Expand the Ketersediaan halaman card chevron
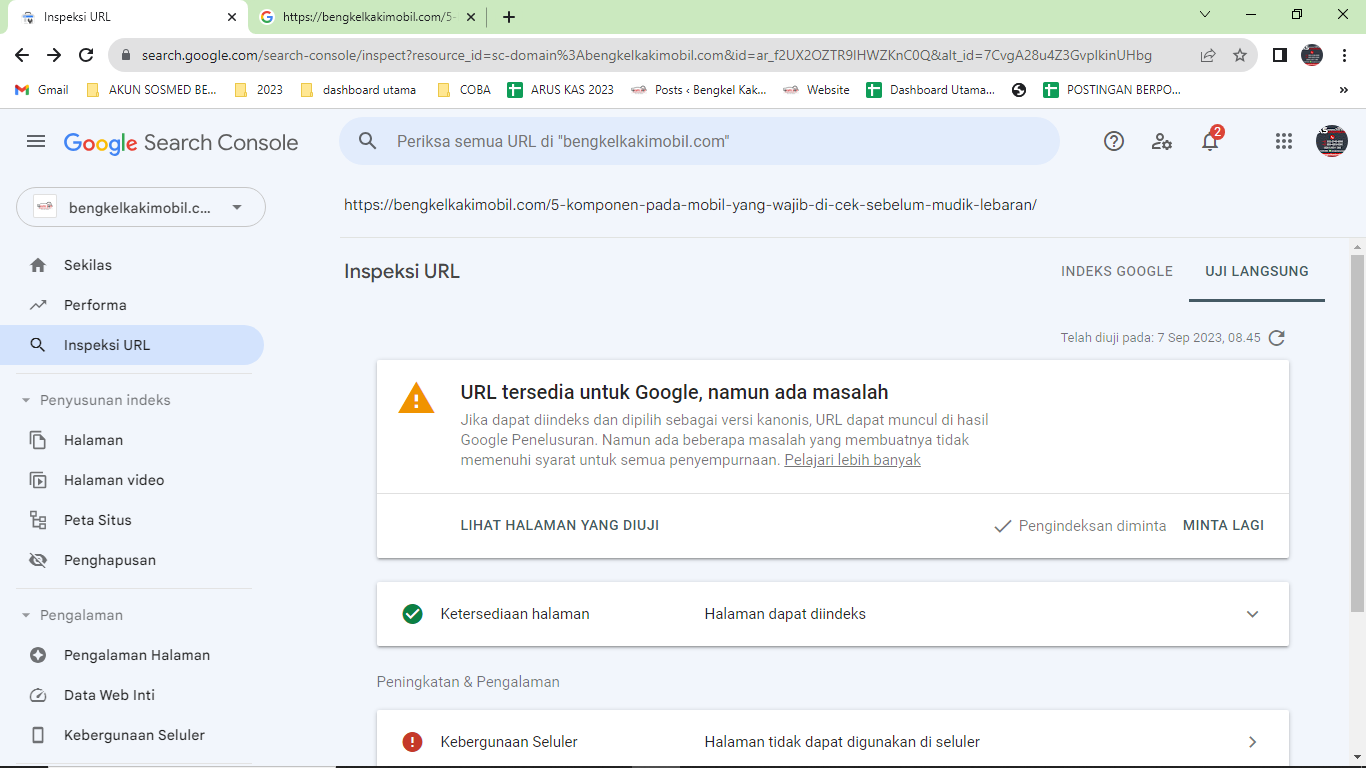 pos(1252,614)
